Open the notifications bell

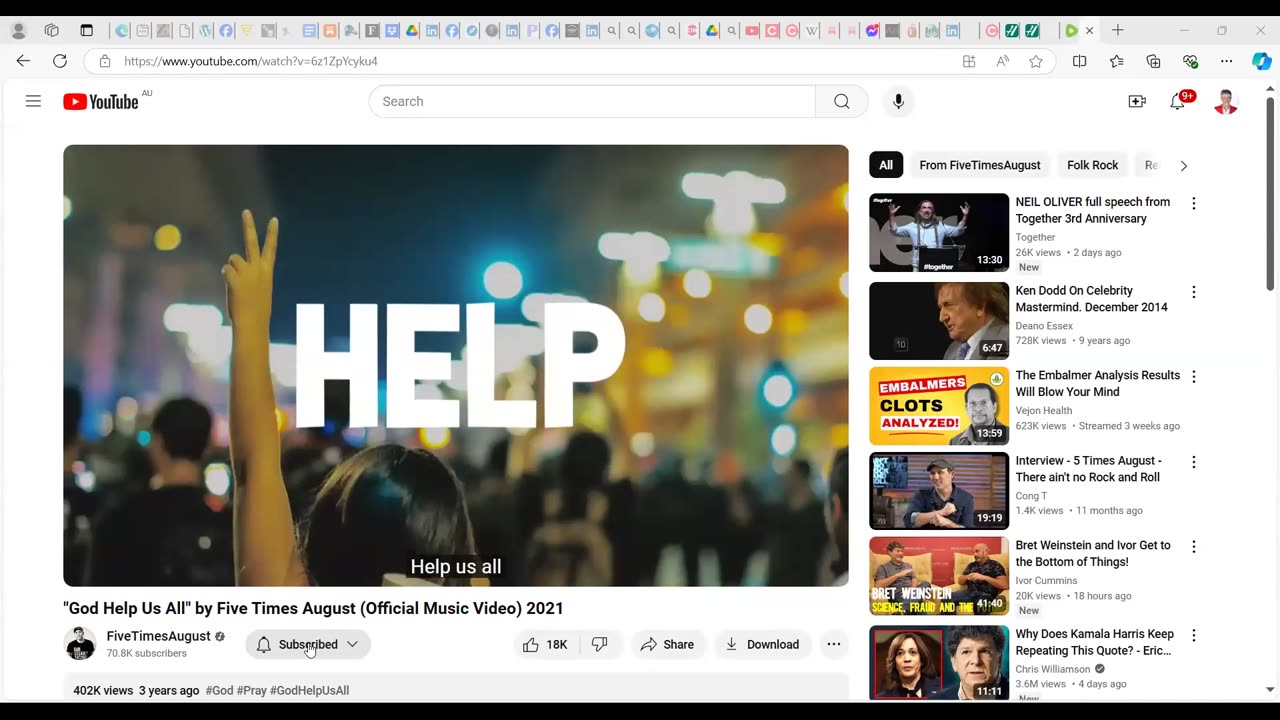(x=1178, y=101)
